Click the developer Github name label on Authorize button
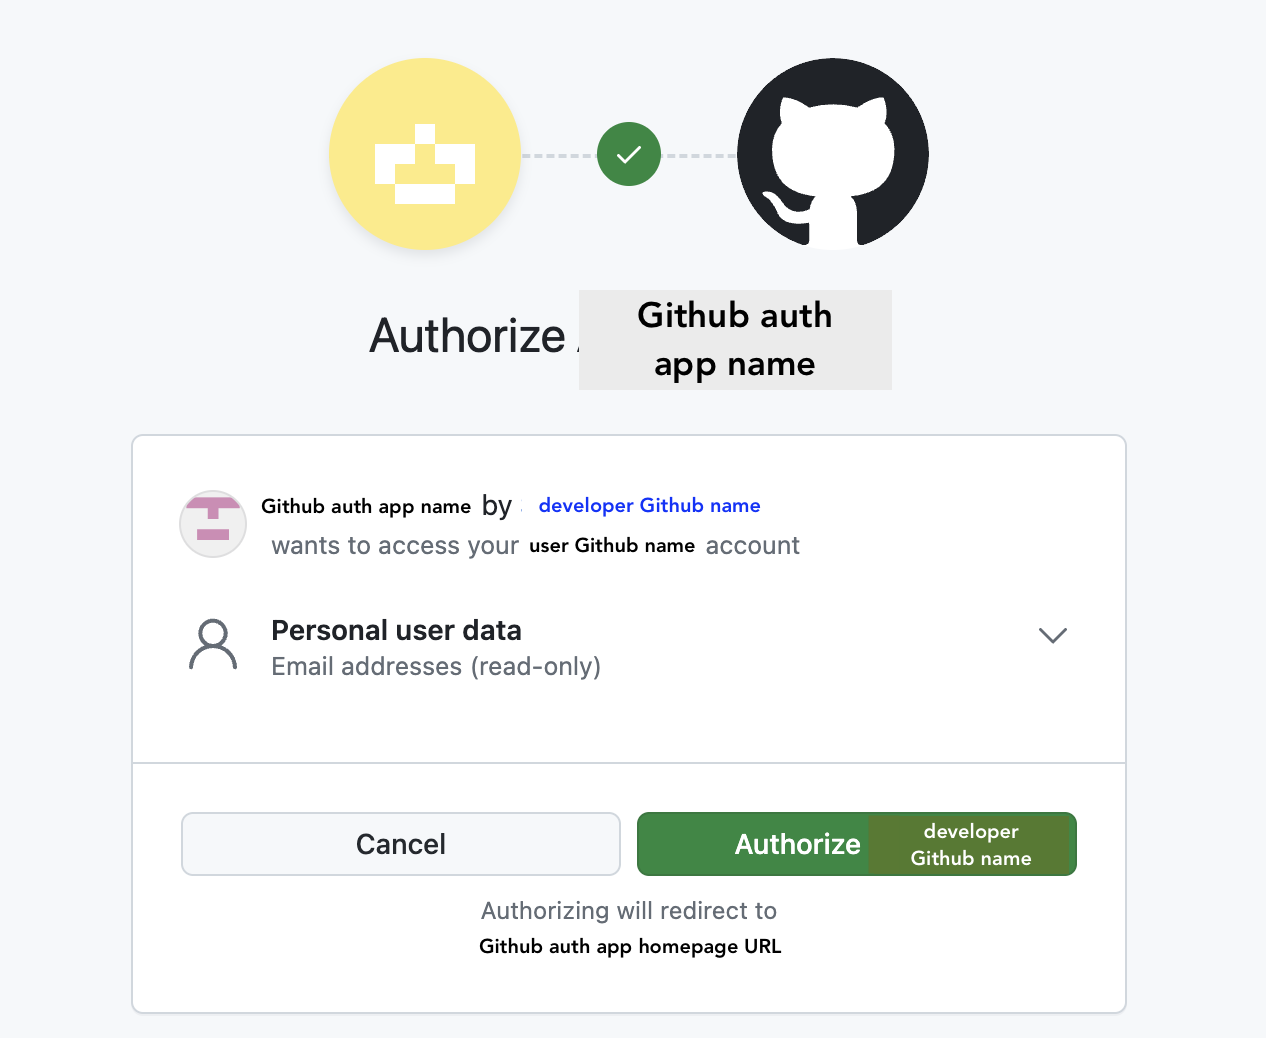 pyautogui.click(x=969, y=844)
